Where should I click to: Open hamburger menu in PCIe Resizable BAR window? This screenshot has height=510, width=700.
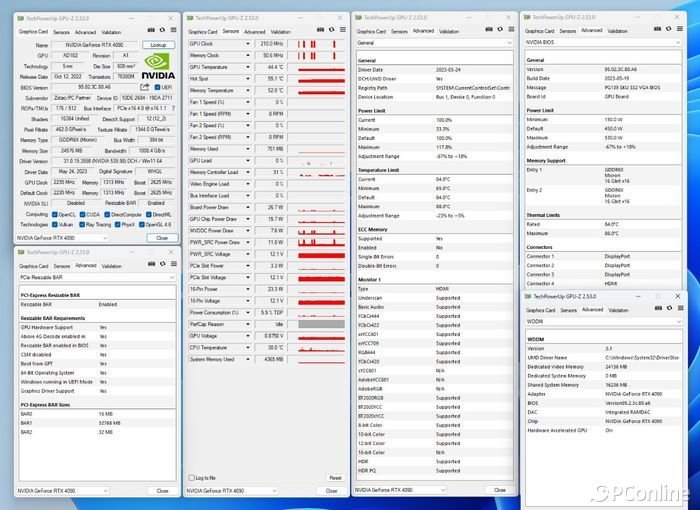click(174, 264)
